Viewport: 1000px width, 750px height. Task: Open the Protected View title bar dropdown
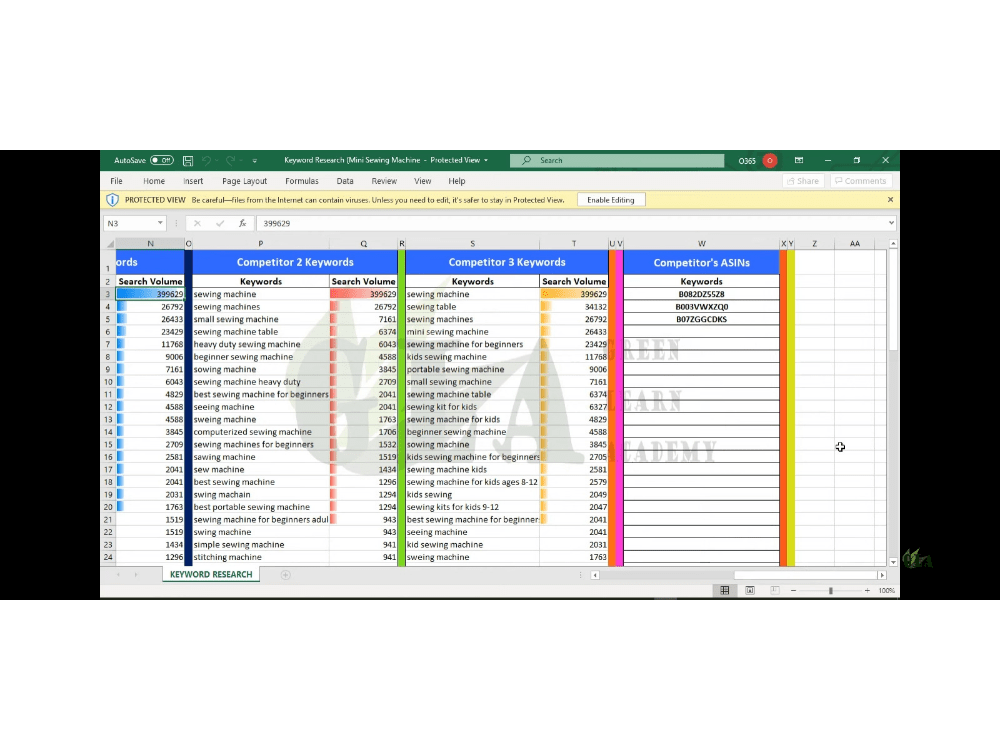(485, 160)
